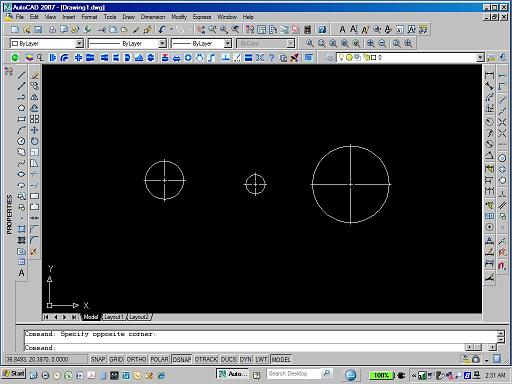Select the Multiline Text tool
Image resolution: width=512 pixels, height=384 pixels.
pyautogui.click(x=21, y=273)
